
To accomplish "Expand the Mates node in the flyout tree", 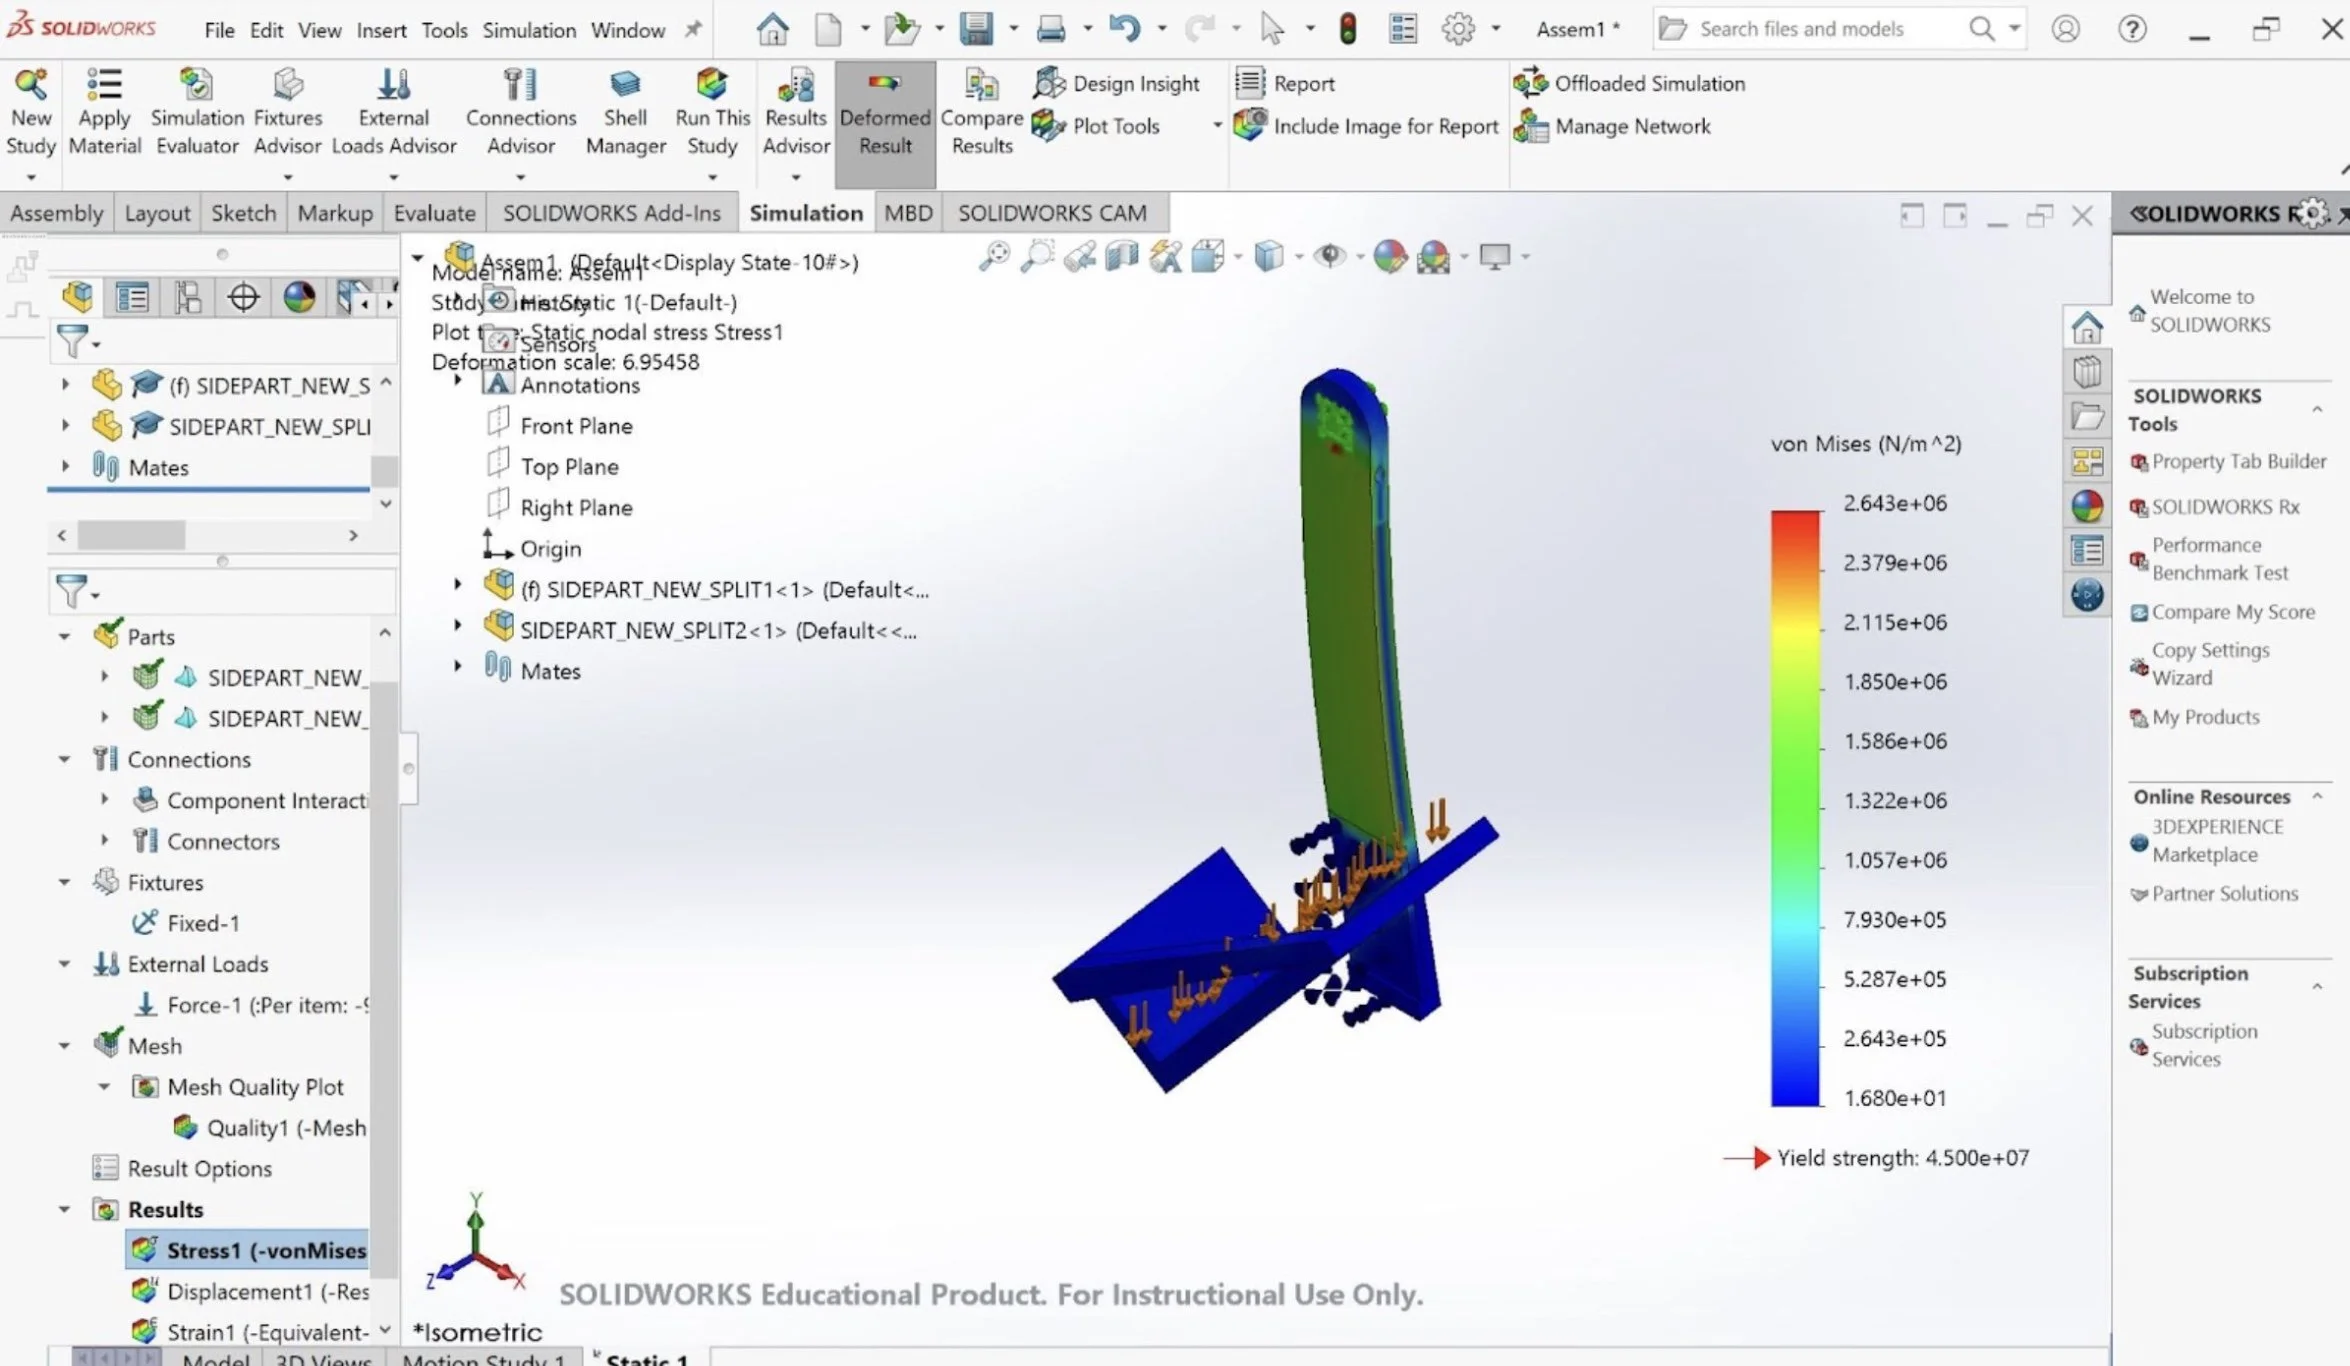I will tap(458, 667).
